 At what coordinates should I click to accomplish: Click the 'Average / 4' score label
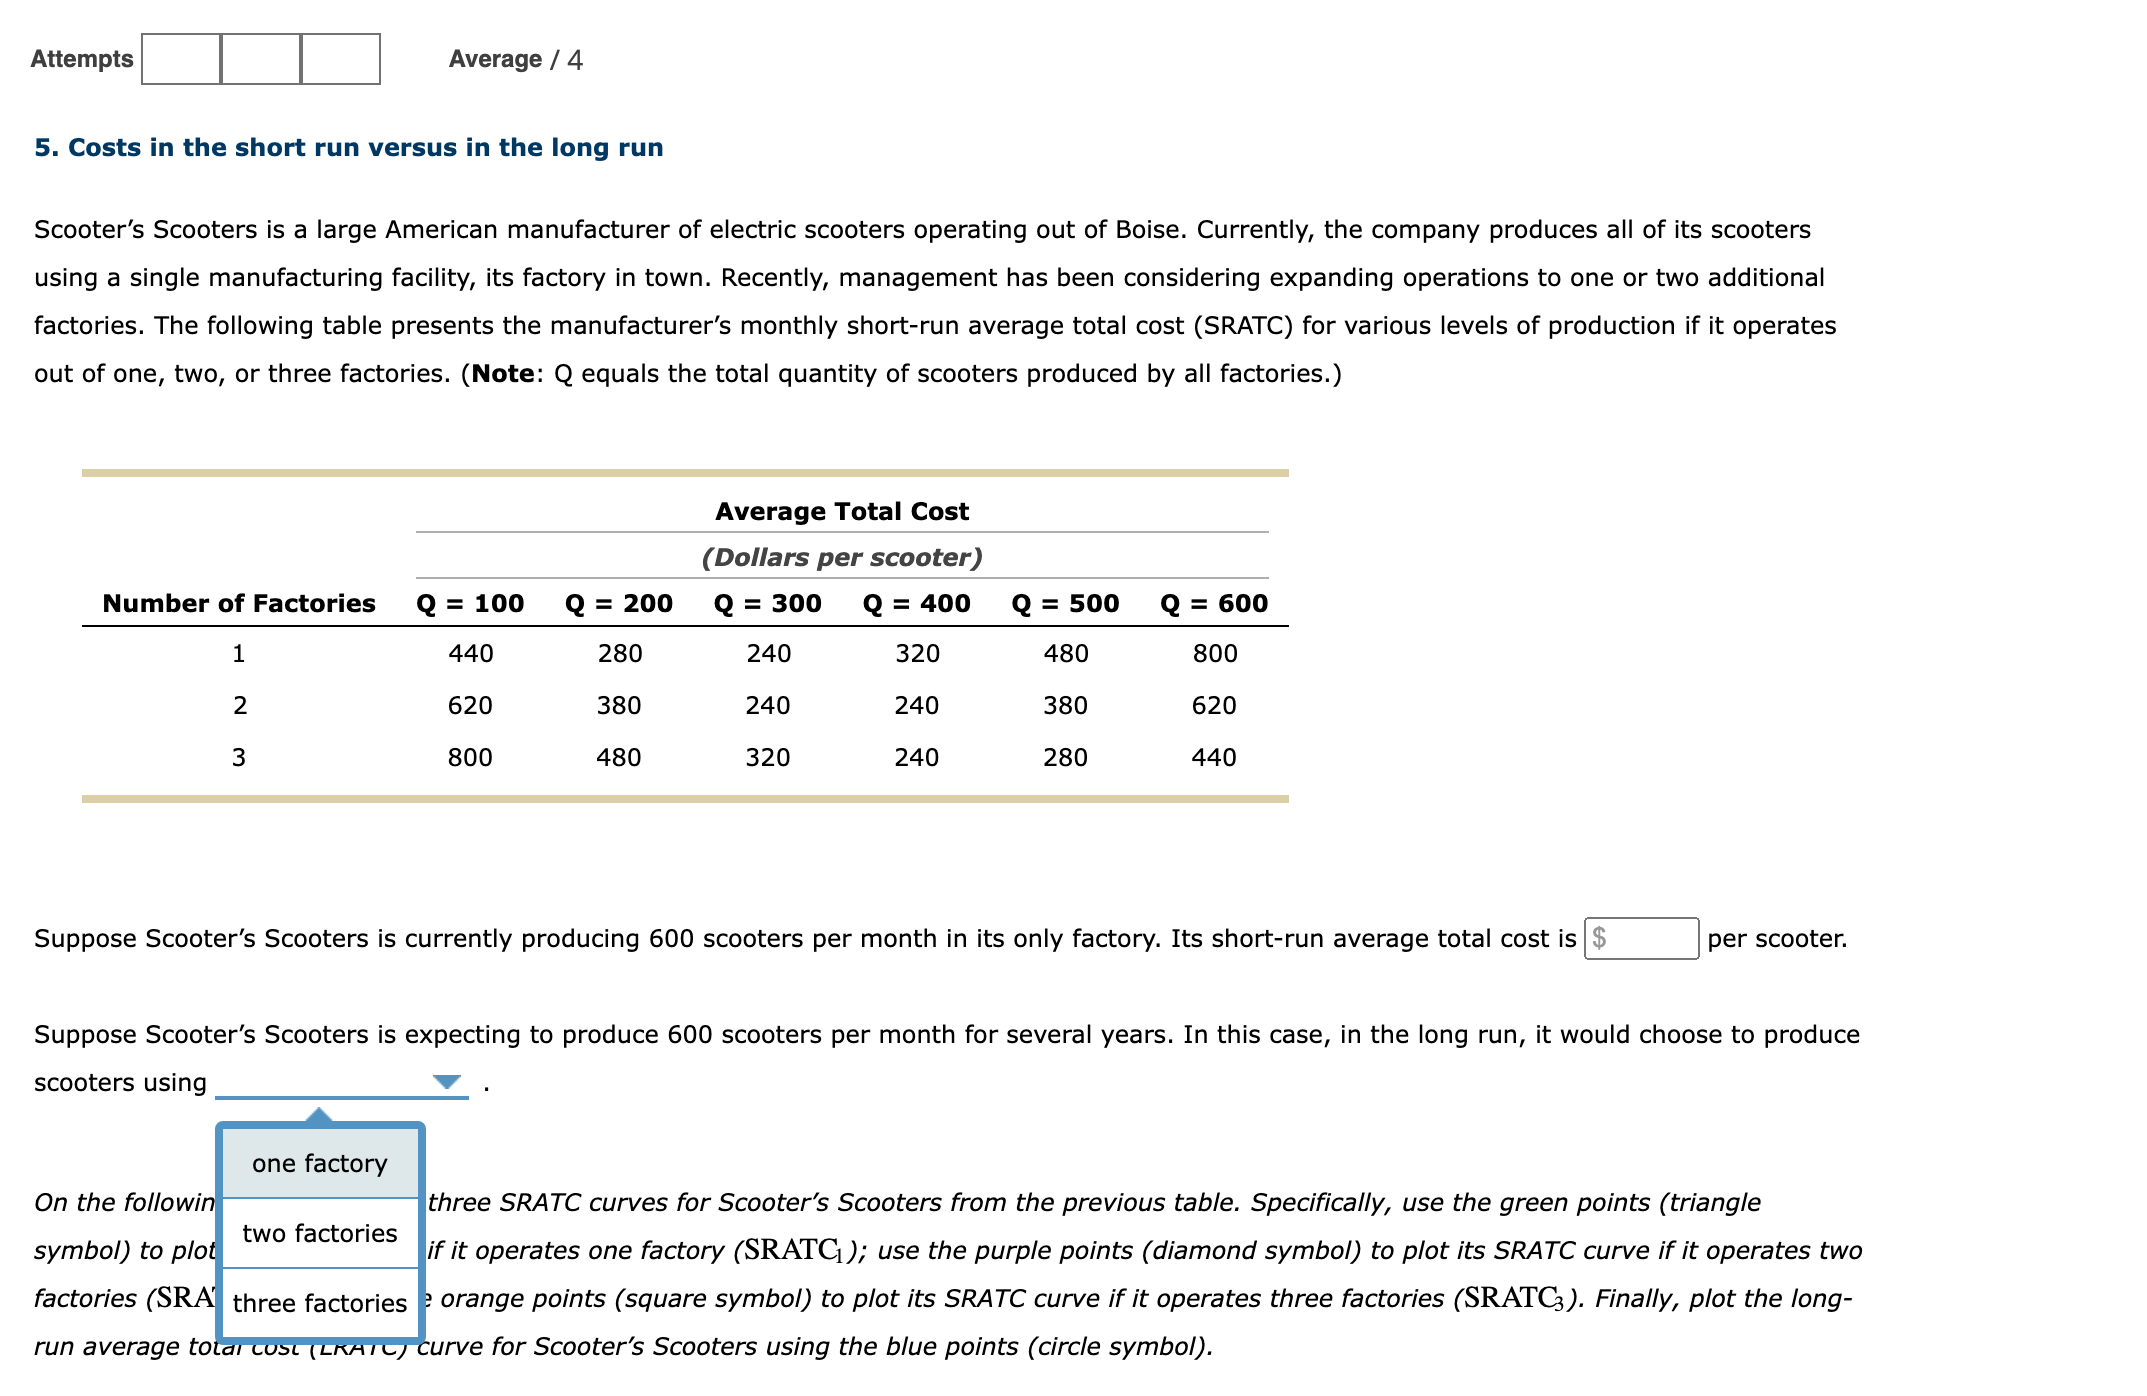515,59
